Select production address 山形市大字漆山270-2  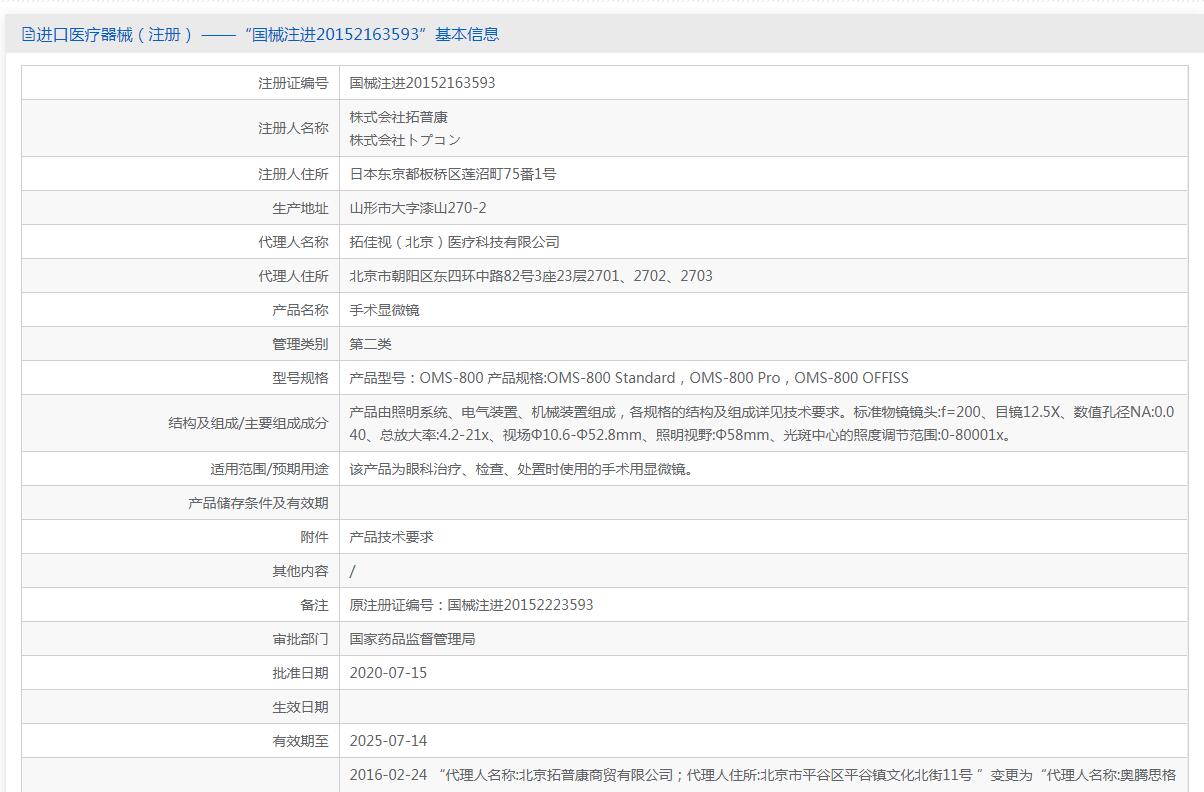[418, 208]
